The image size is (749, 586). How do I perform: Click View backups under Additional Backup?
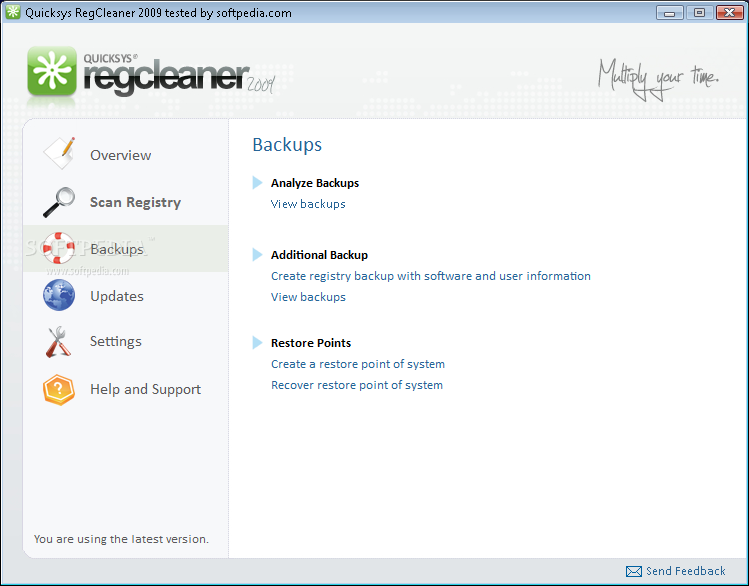click(x=308, y=297)
